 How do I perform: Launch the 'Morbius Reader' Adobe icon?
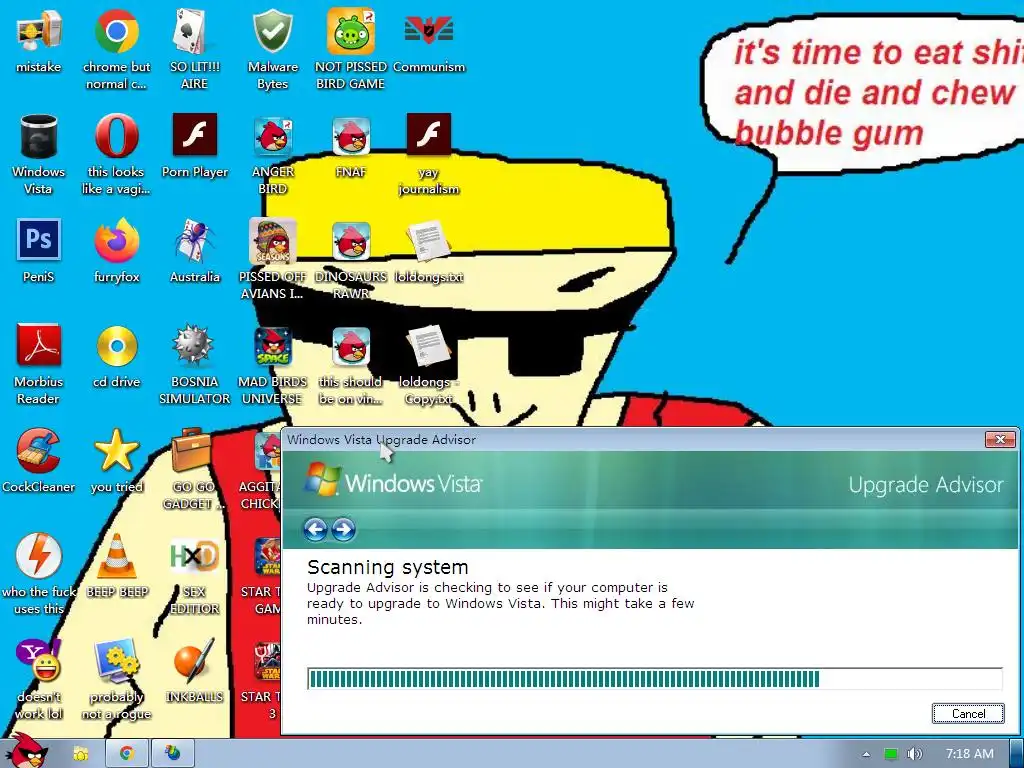(39, 345)
